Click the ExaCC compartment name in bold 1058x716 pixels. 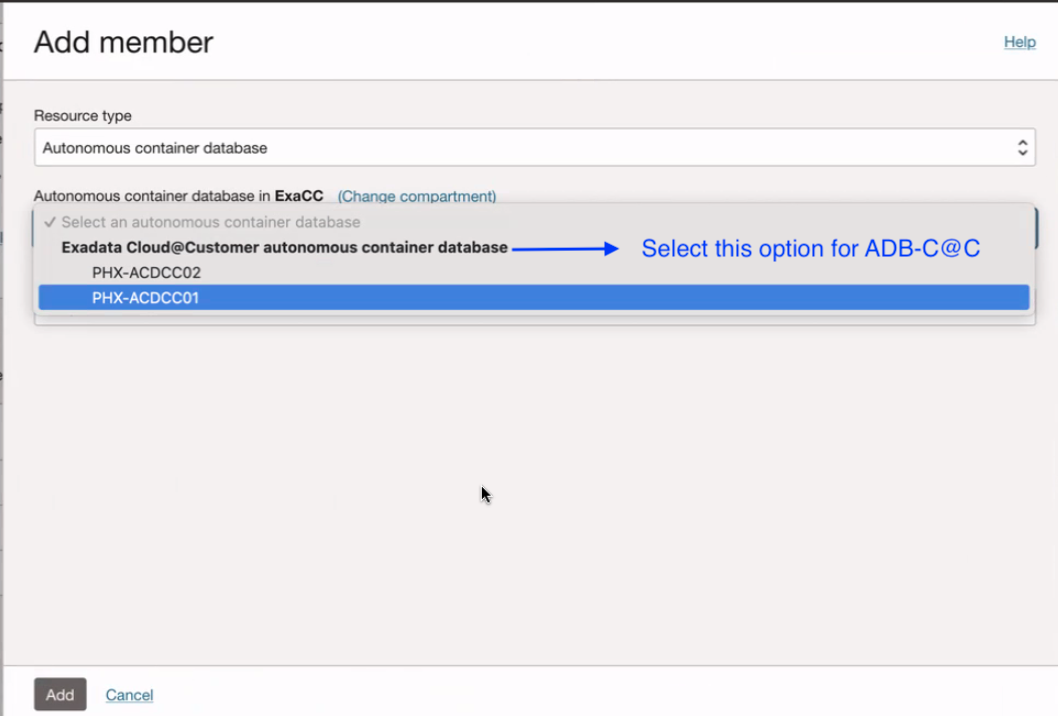point(299,196)
